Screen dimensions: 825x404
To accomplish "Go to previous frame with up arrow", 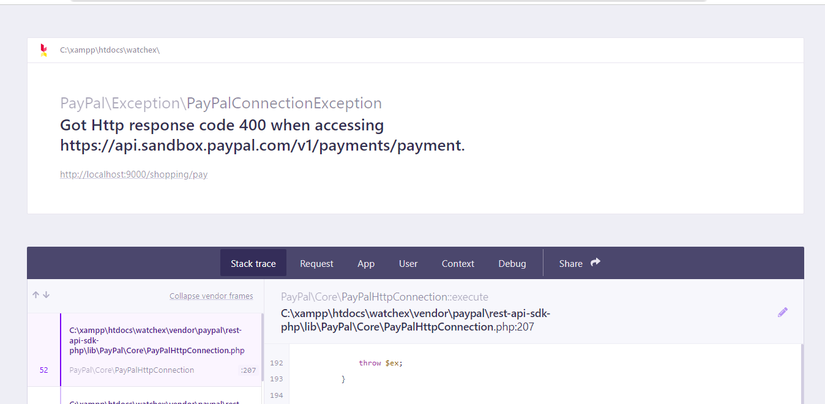I will [36, 295].
